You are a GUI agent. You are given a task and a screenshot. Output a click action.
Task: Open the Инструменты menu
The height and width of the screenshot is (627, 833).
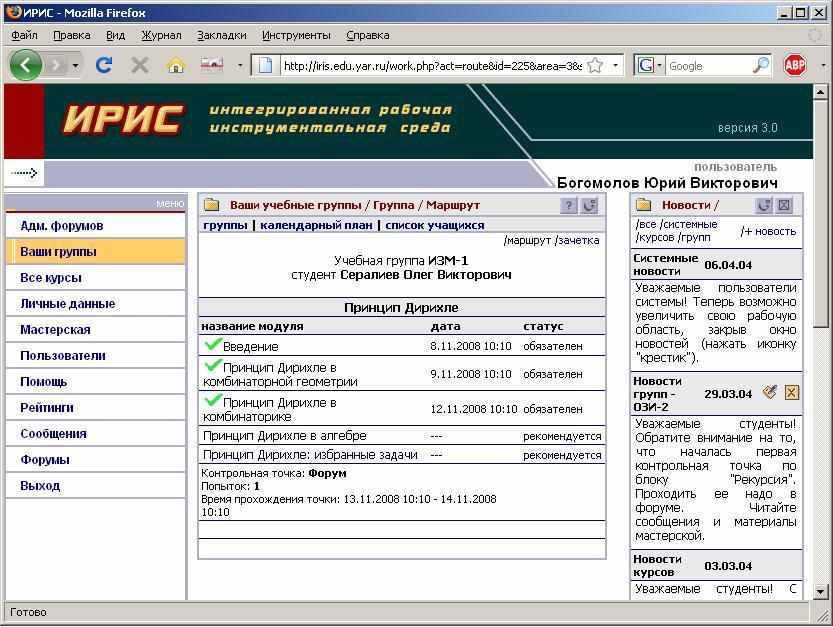[296, 35]
